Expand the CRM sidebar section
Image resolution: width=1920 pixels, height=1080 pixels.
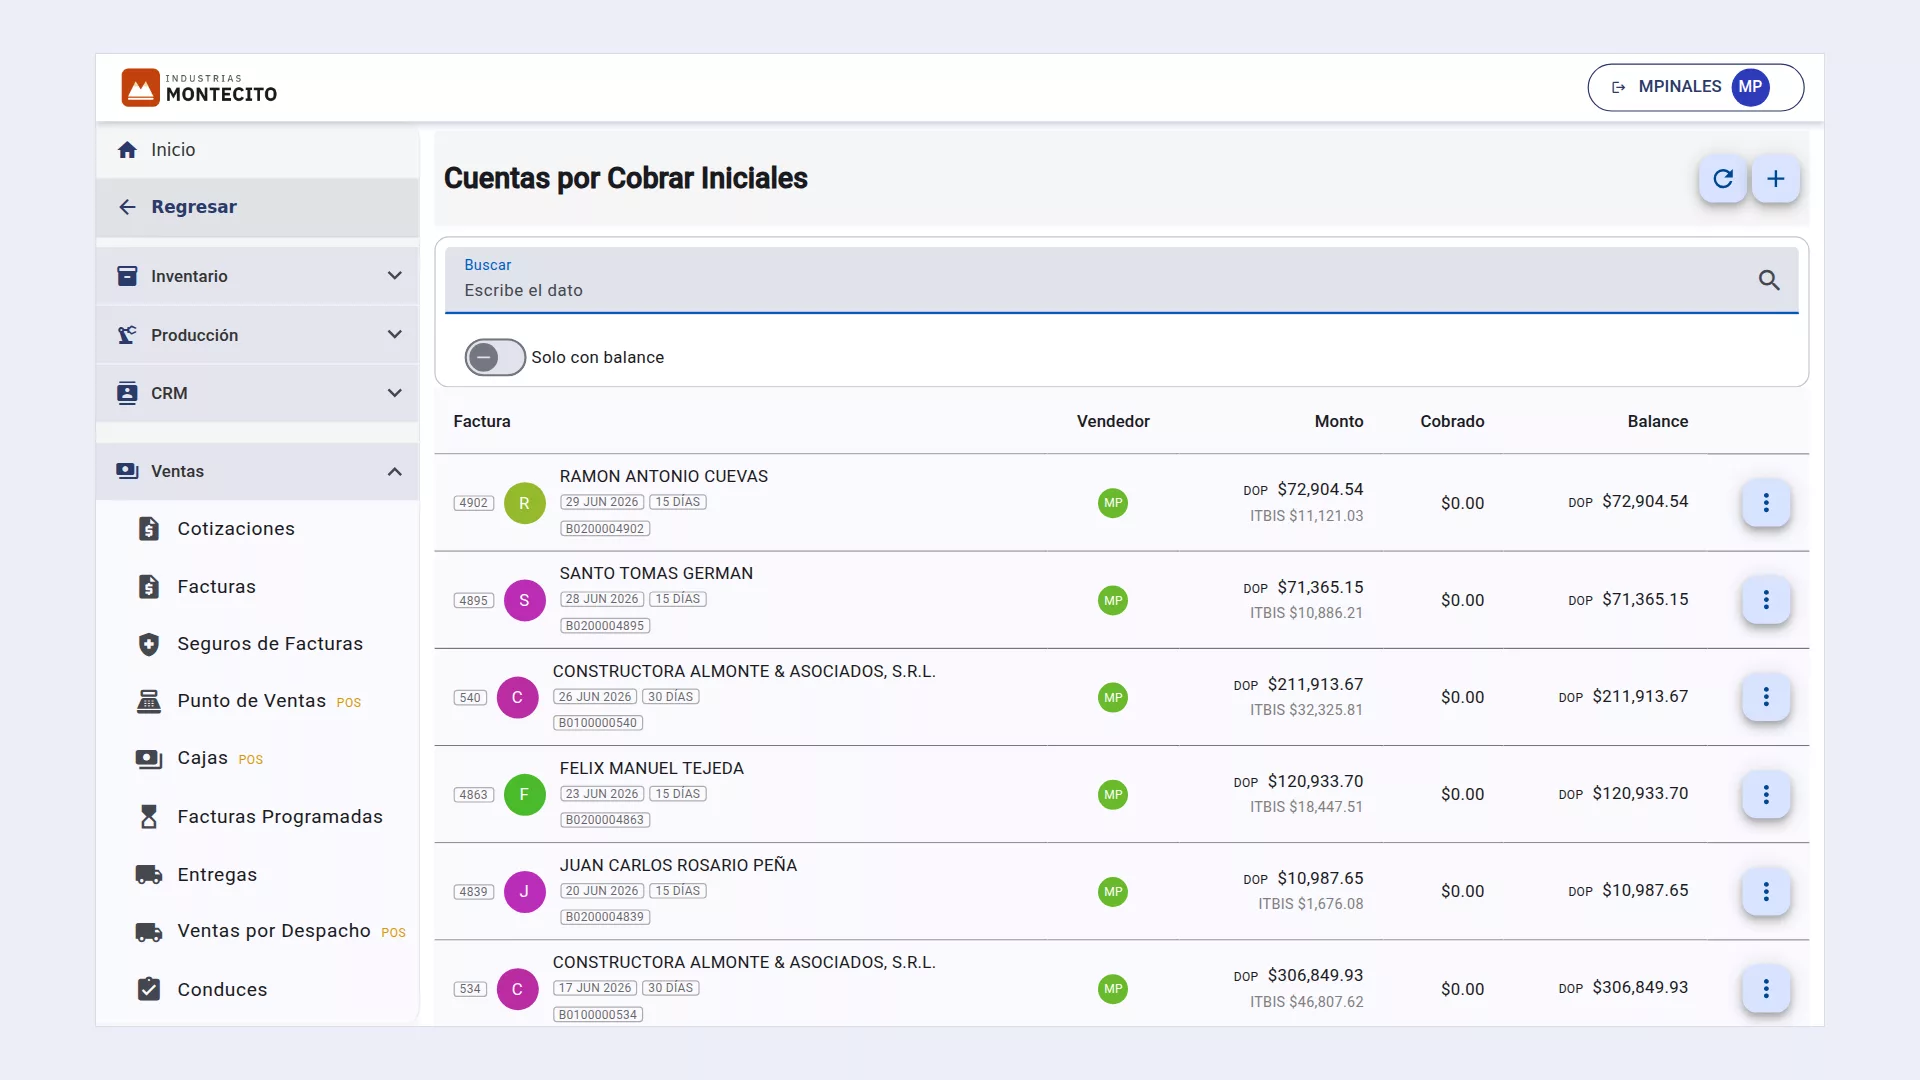257,393
